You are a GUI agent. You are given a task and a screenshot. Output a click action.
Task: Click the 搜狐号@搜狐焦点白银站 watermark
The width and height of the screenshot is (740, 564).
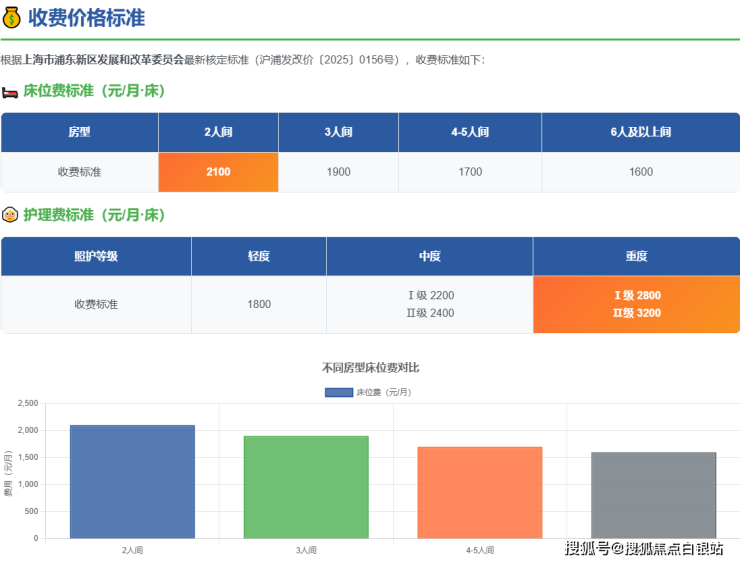tap(644, 548)
